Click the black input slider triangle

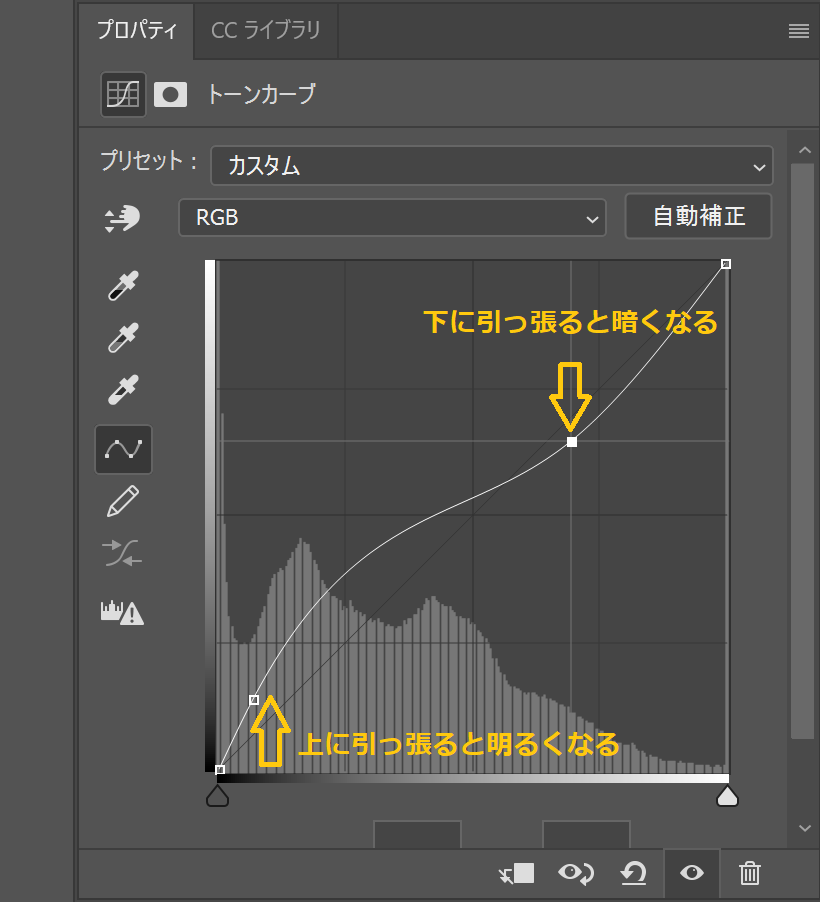tap(218, 796)
